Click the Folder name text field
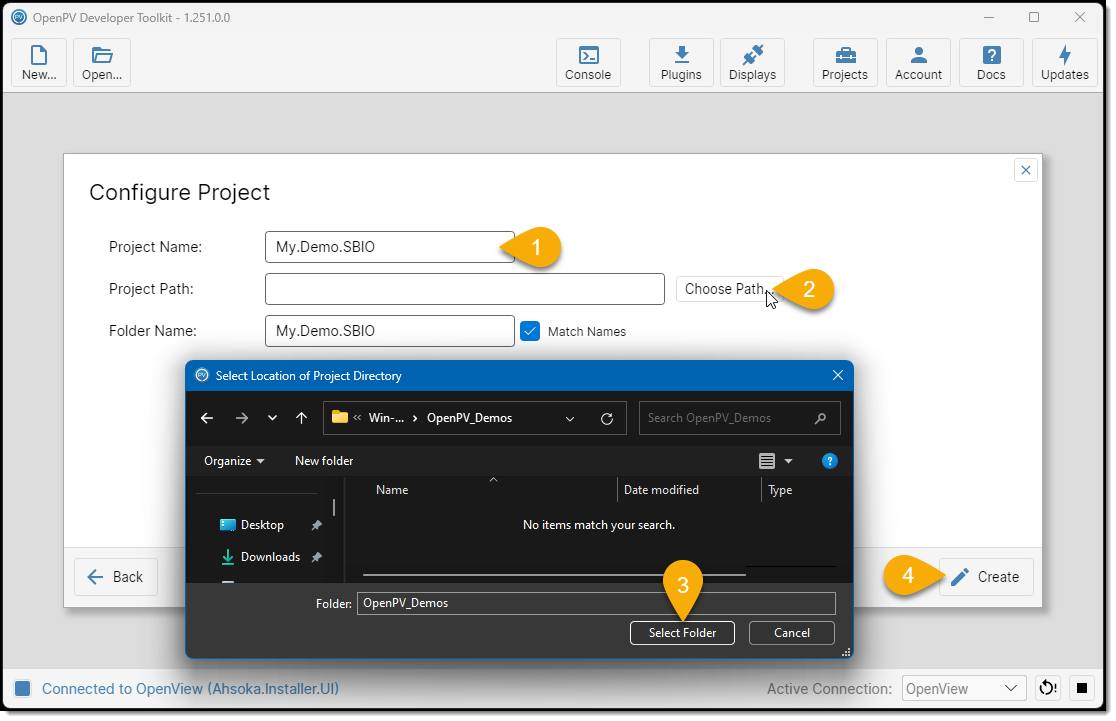 tap(596, 603)
